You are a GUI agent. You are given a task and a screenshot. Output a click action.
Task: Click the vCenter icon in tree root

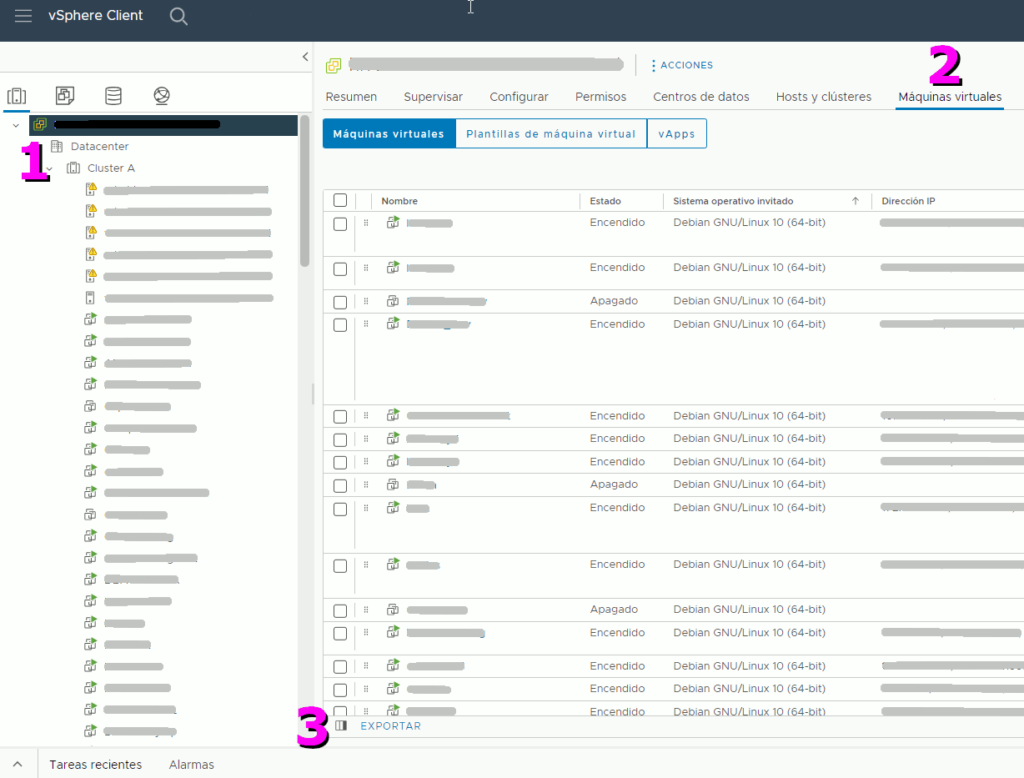pyautogui.click(x=40, y=124)
